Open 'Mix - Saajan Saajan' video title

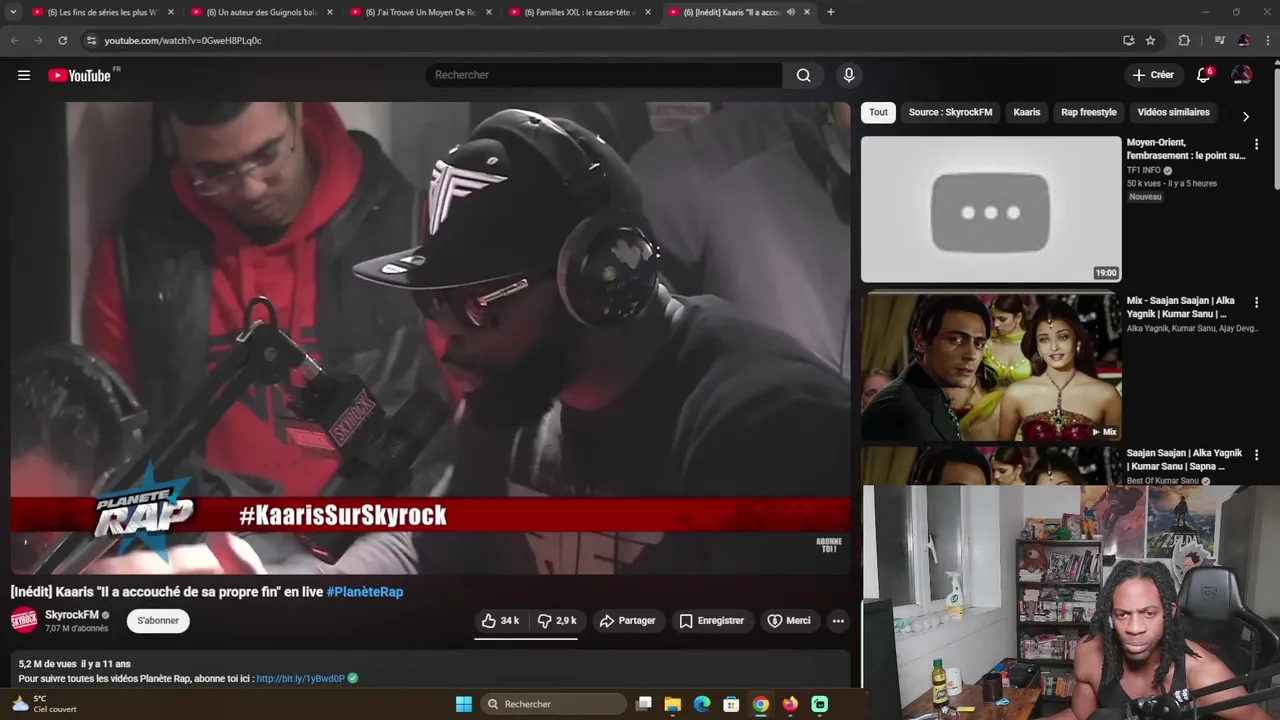(1181, 307)
